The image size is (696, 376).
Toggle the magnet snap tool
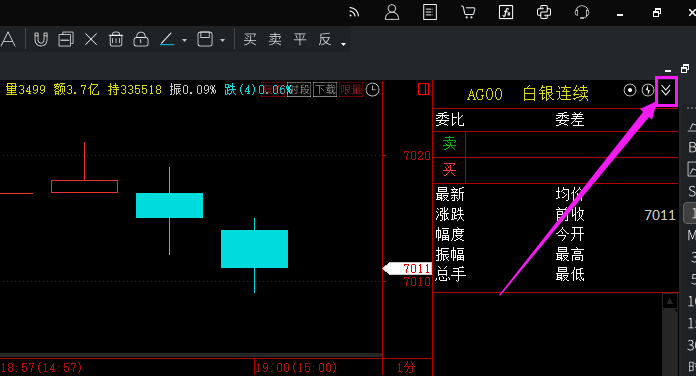point(41,40)
